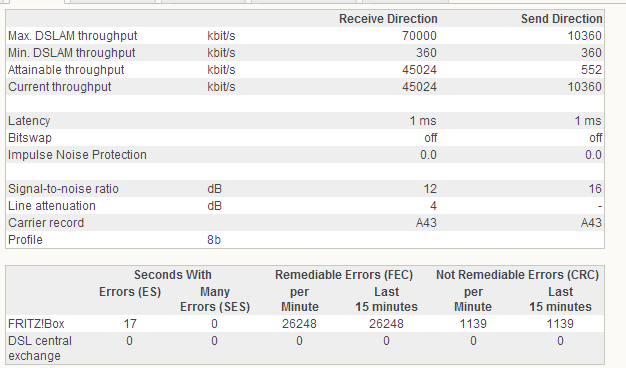Select the Not Remediable Errors (CRC) header
This screenshot has height=368, width=626.
[x=517, y=275]
